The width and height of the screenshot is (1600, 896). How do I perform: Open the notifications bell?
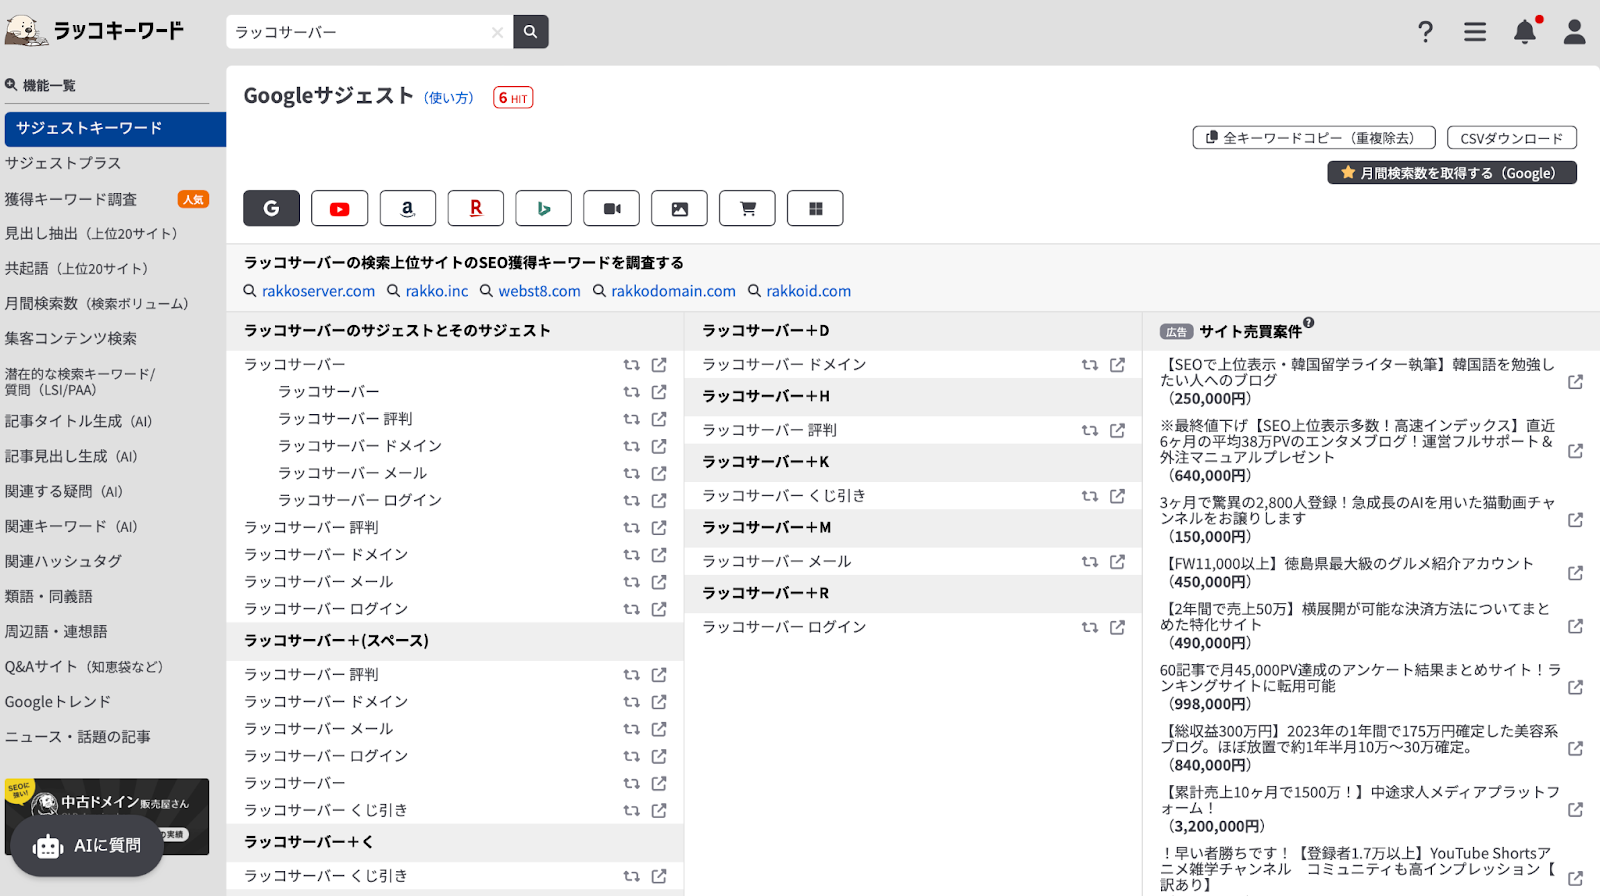(x=1525, y=32)
